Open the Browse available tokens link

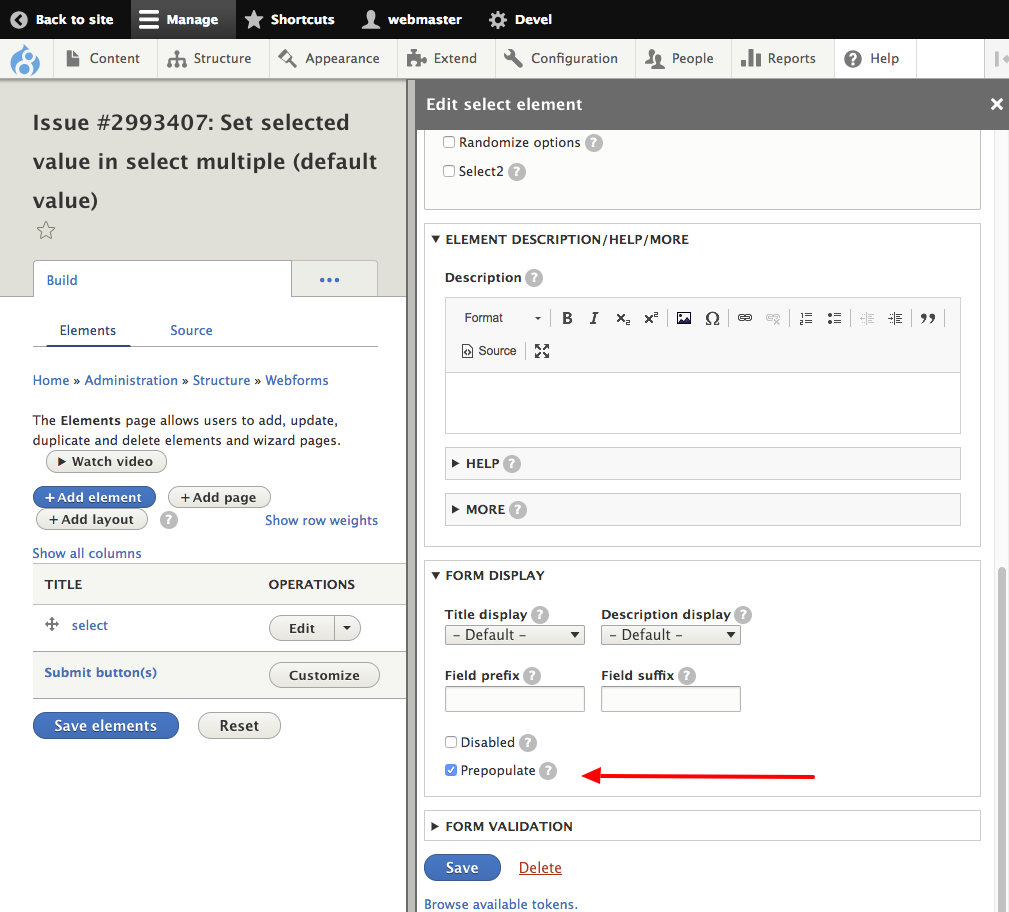coord(501,904)
